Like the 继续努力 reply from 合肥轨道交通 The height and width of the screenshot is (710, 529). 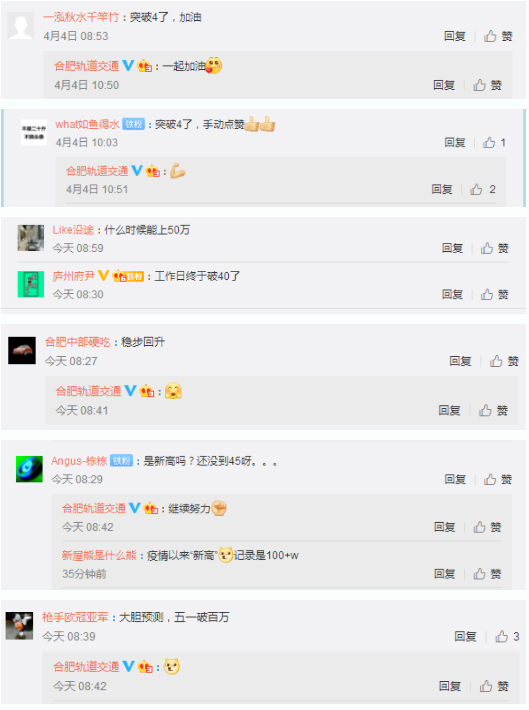[x=487, y=527]
